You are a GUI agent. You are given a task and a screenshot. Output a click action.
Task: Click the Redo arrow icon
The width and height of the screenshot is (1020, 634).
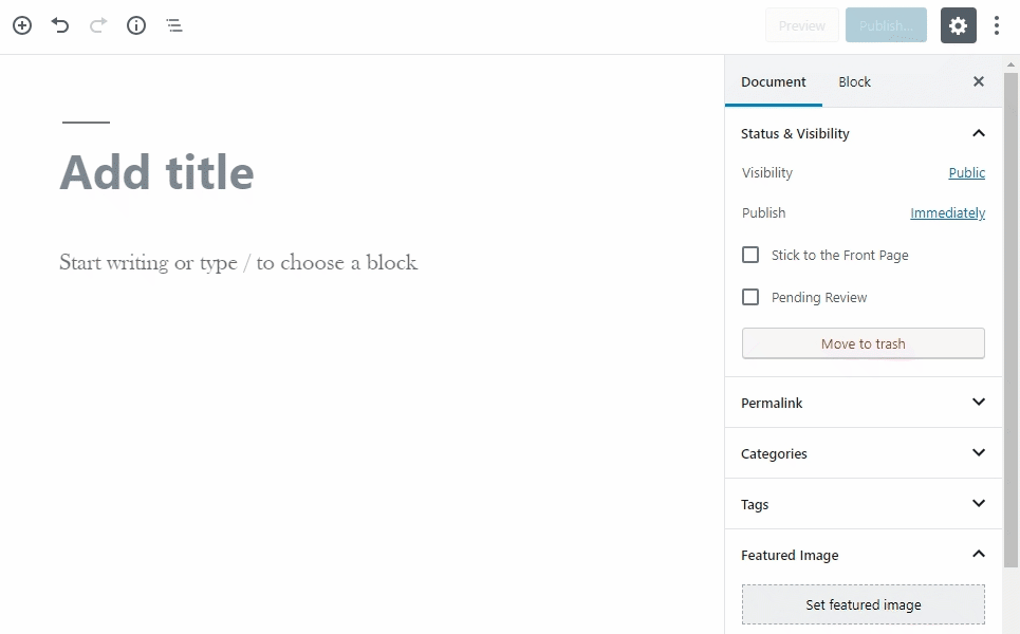click(98, 26)
